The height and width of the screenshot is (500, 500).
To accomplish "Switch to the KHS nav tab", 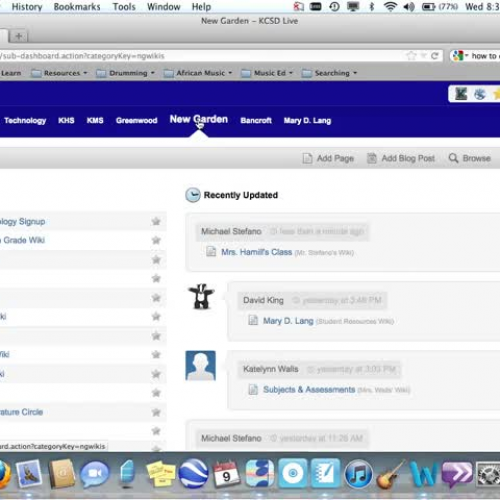I will tap(66, 121).
